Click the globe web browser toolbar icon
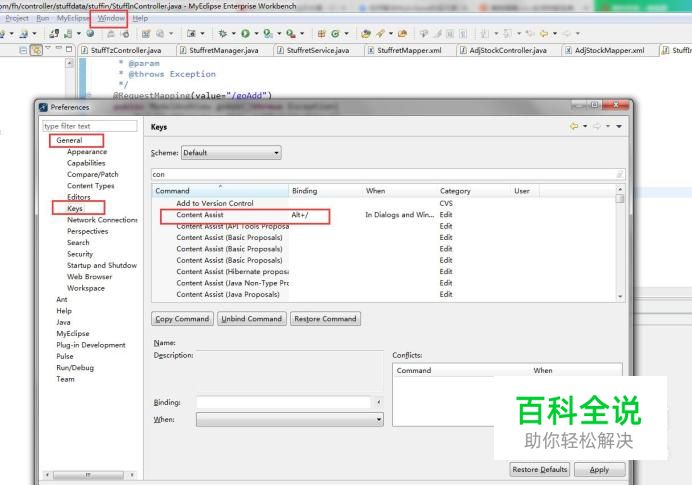Screen dimensions: 692x485 click(x=90, y=34)
